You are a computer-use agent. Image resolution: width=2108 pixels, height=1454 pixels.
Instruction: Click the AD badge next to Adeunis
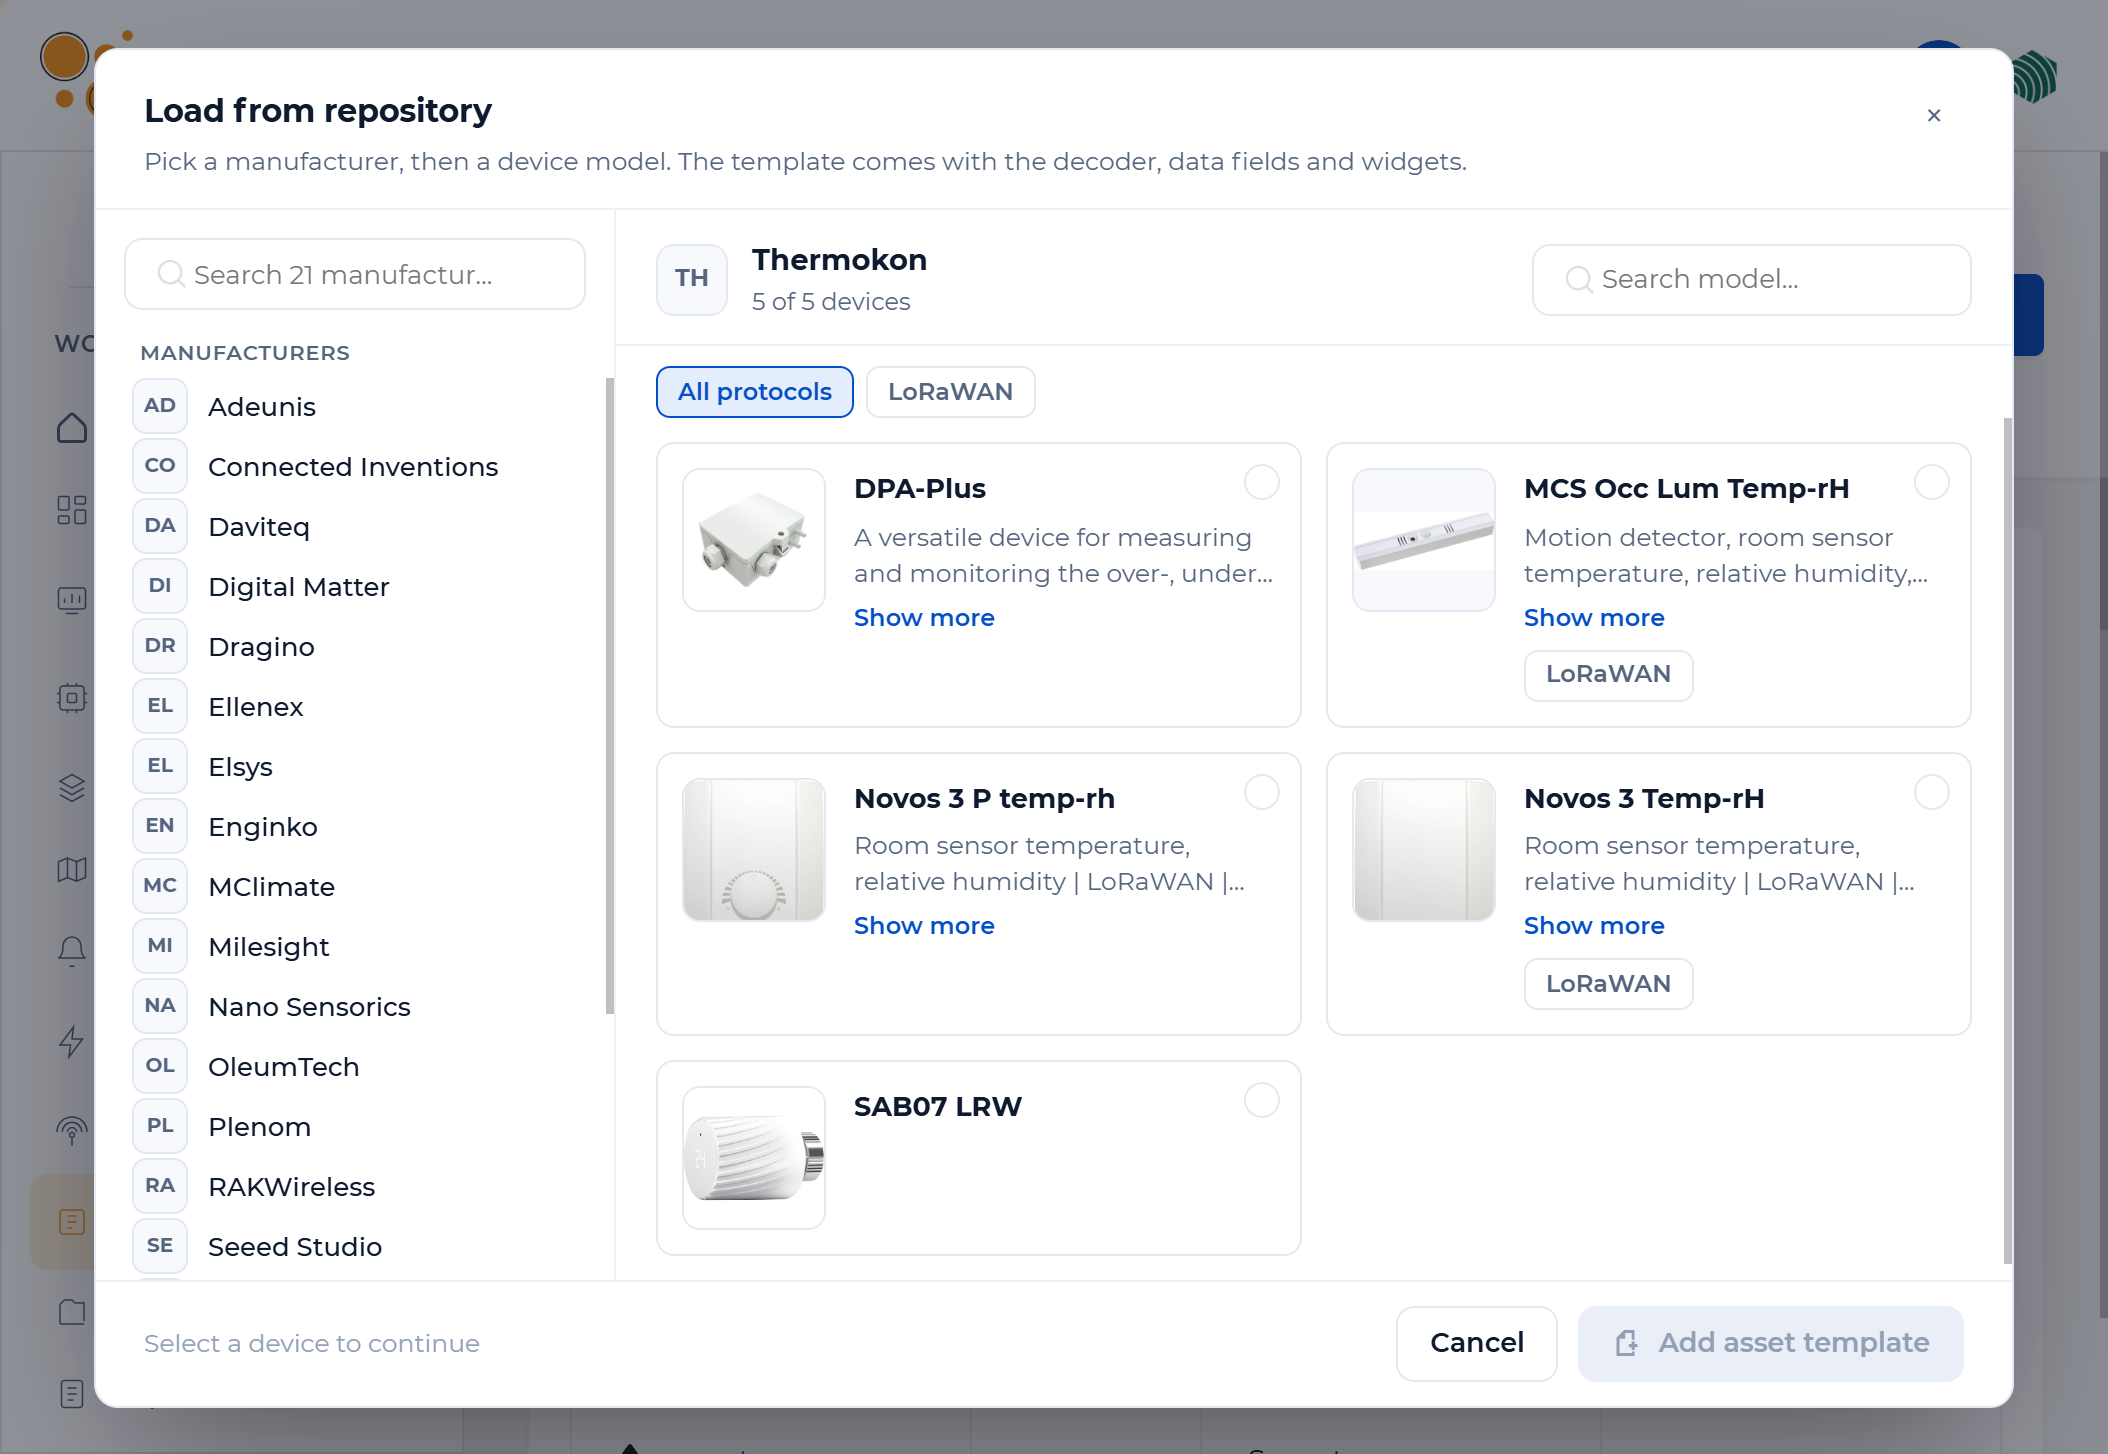tap(160, 406)
